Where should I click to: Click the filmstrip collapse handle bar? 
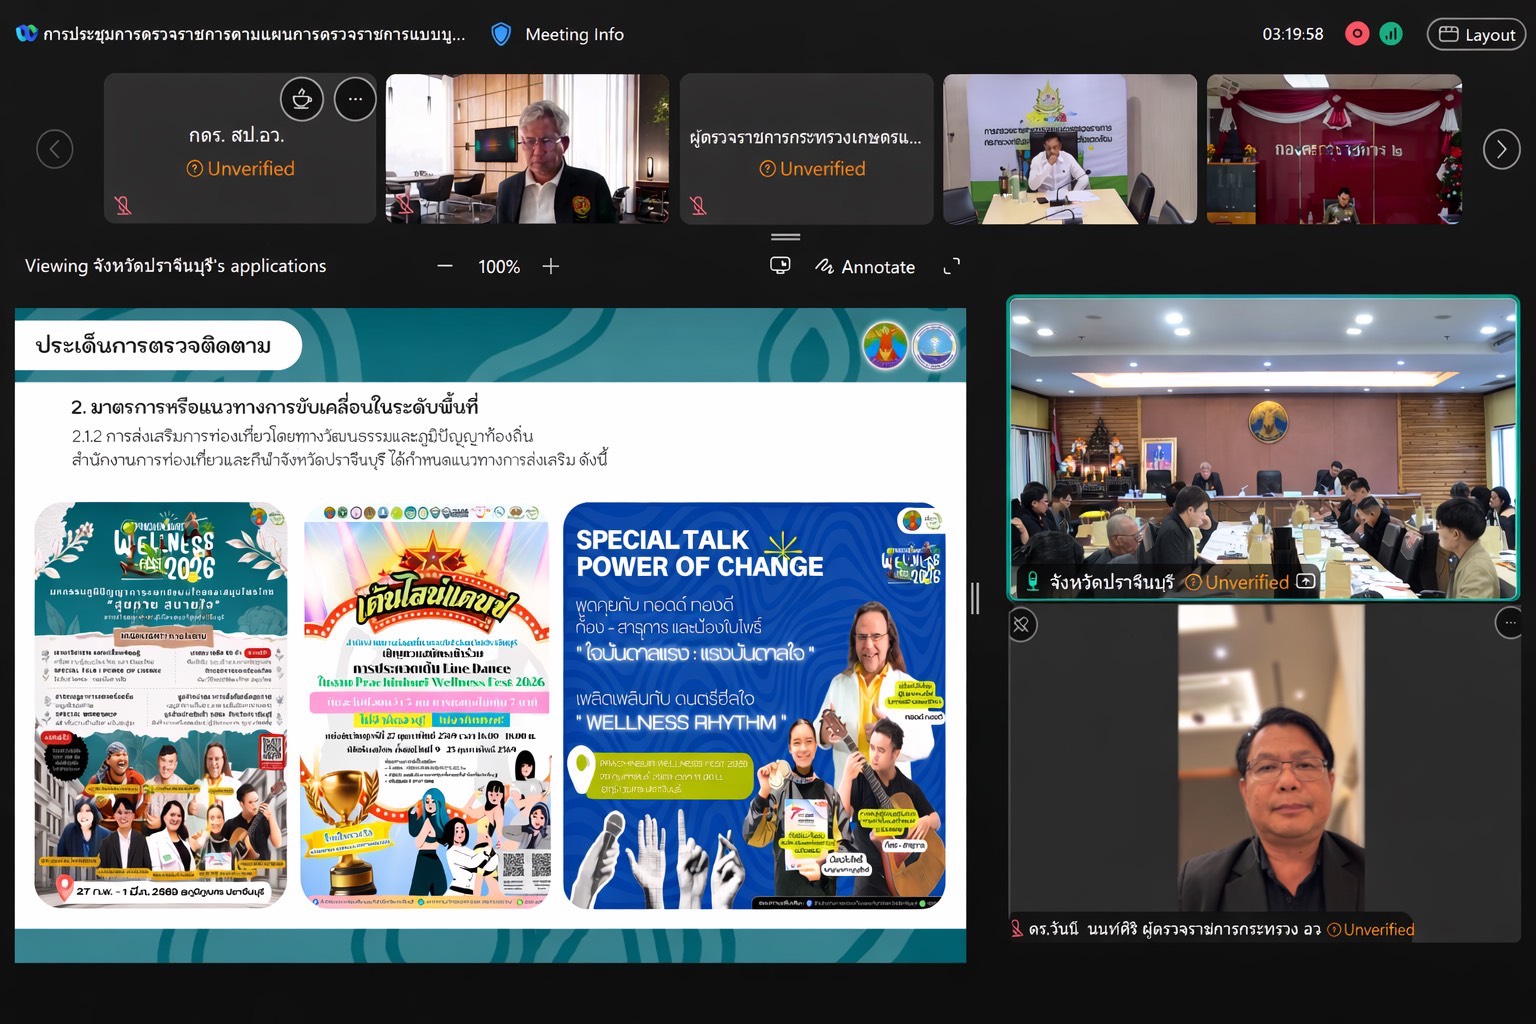tap(785, 237)
